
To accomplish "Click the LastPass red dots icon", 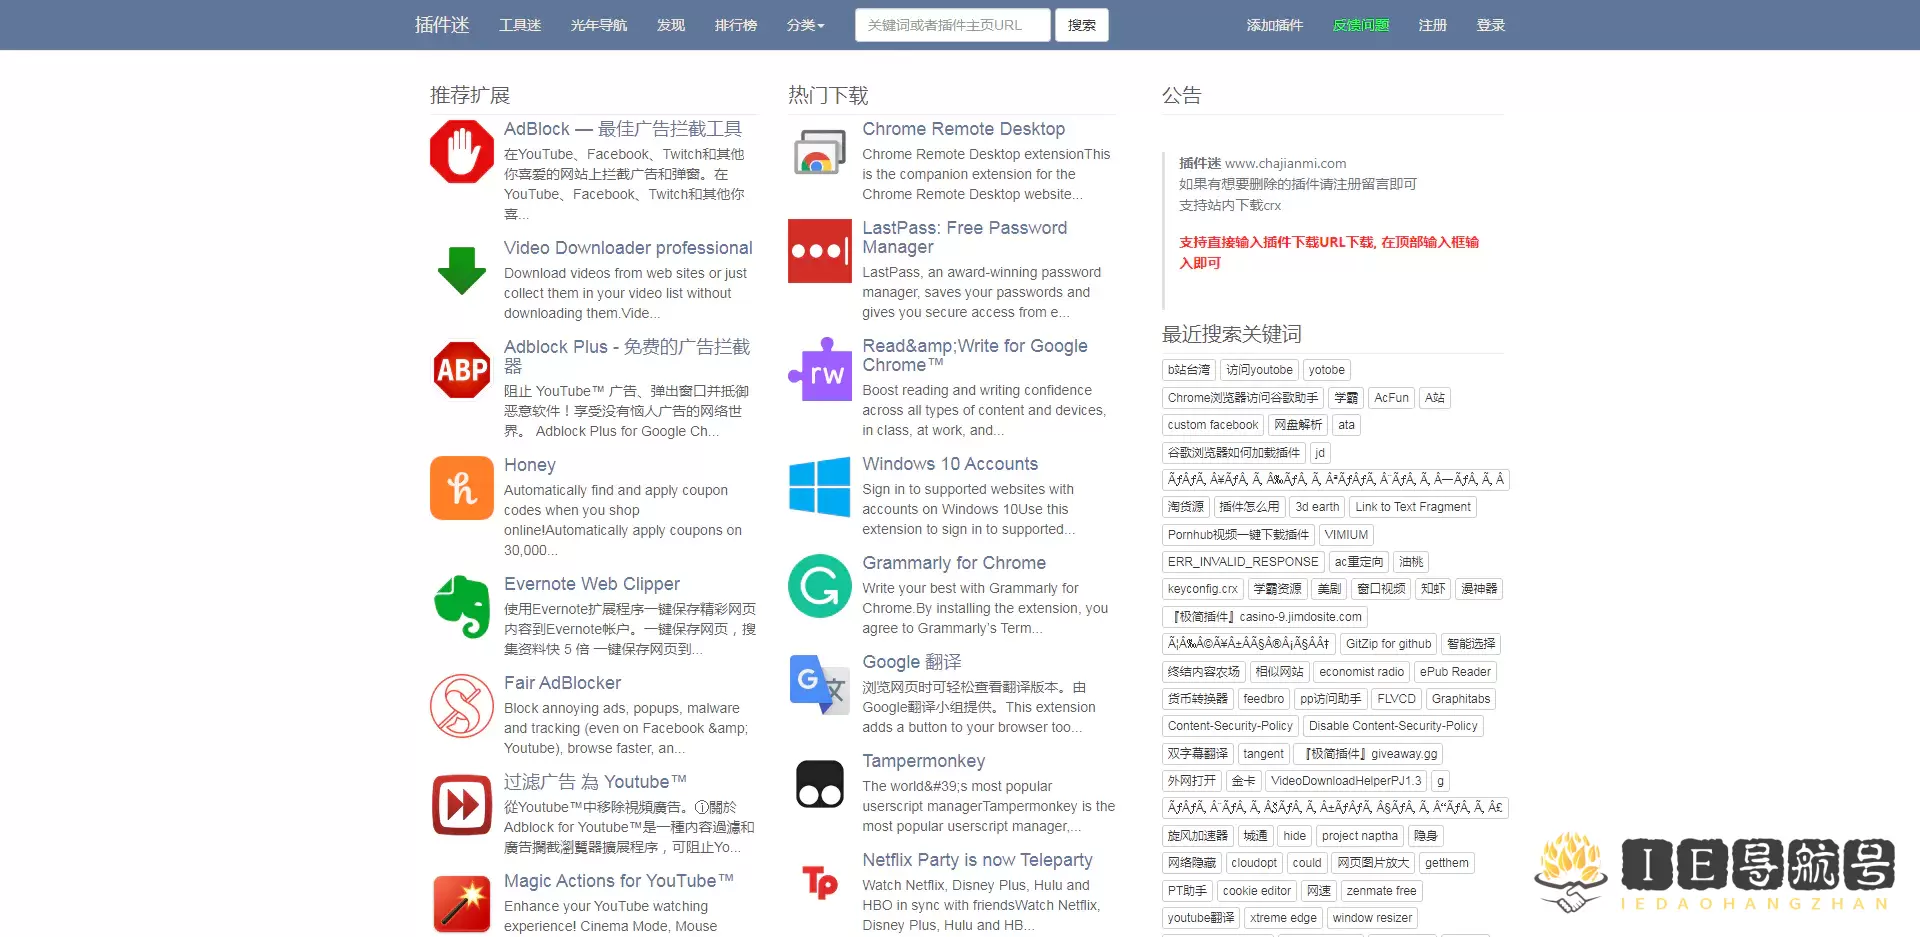I will 820,251.
